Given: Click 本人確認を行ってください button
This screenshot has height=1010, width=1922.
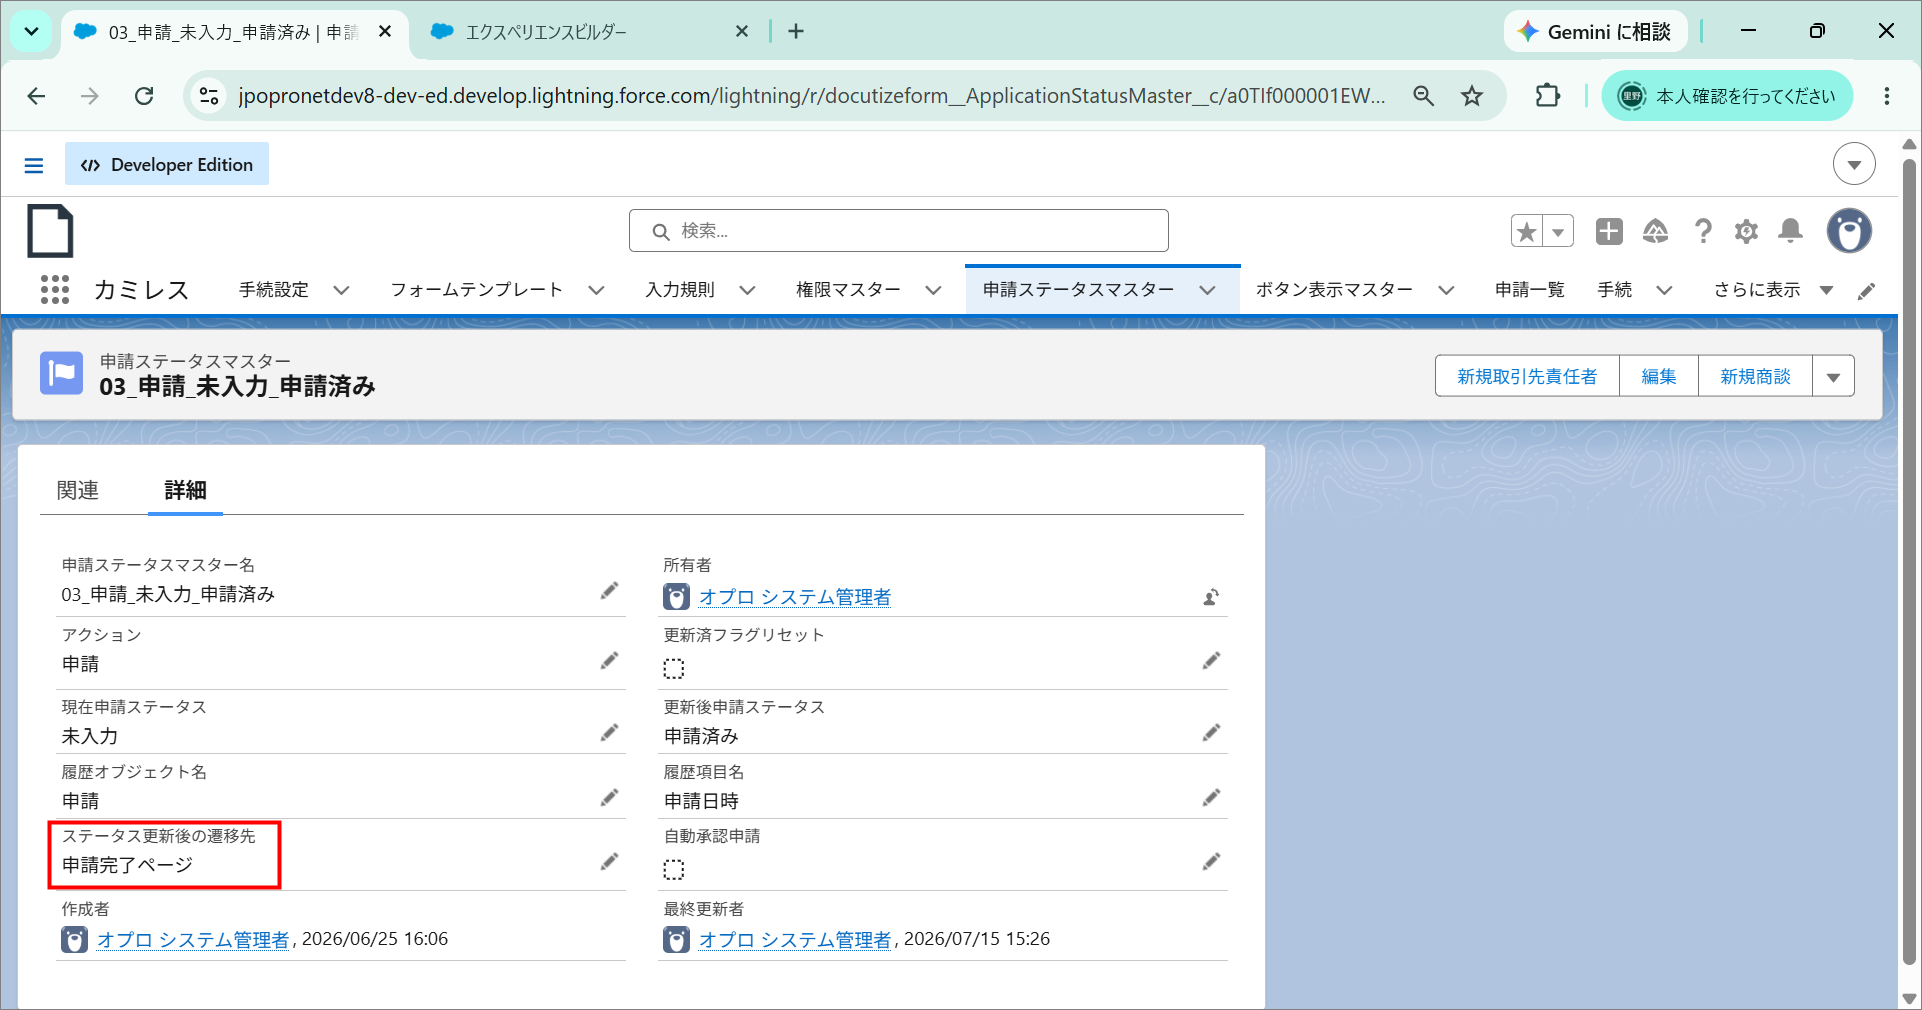Looking at the screenshot, I should [1727, 96].
